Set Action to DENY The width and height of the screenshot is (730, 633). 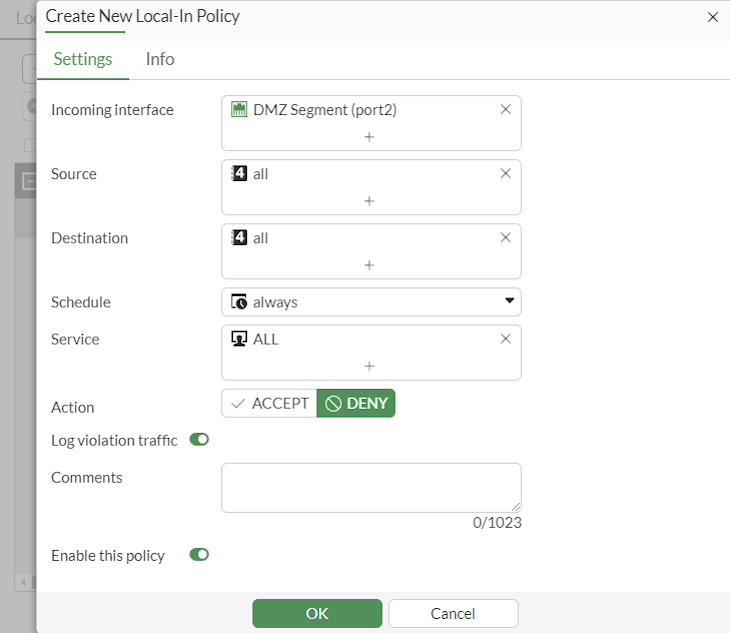point(356,403)
